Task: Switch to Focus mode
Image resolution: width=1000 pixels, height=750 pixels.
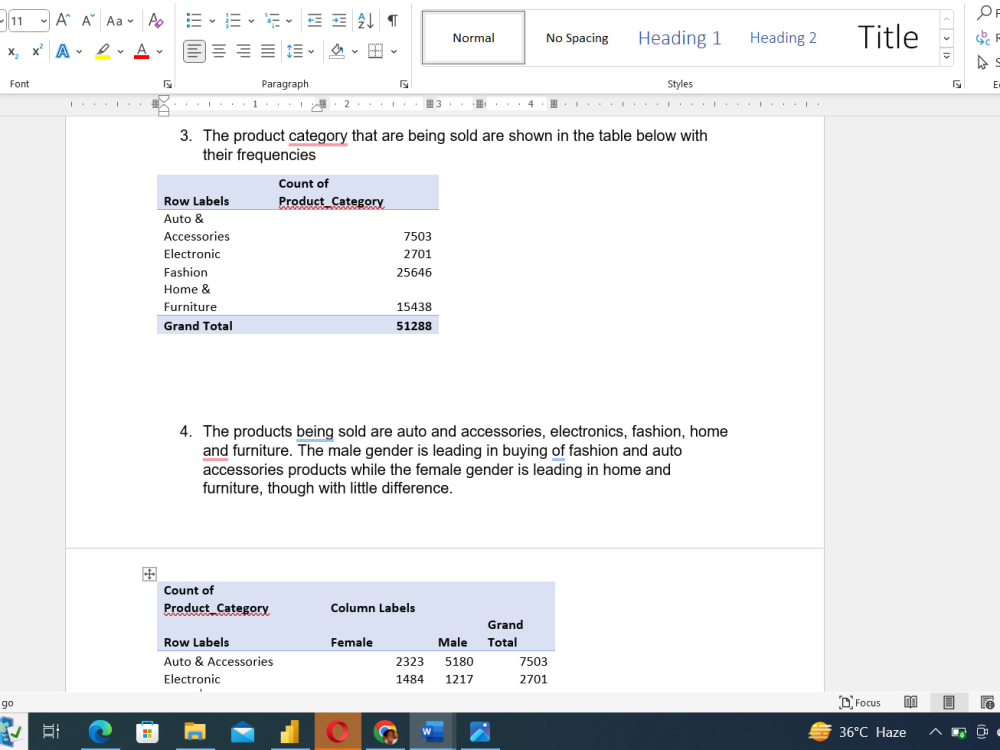Action: [x=860, y=702]
